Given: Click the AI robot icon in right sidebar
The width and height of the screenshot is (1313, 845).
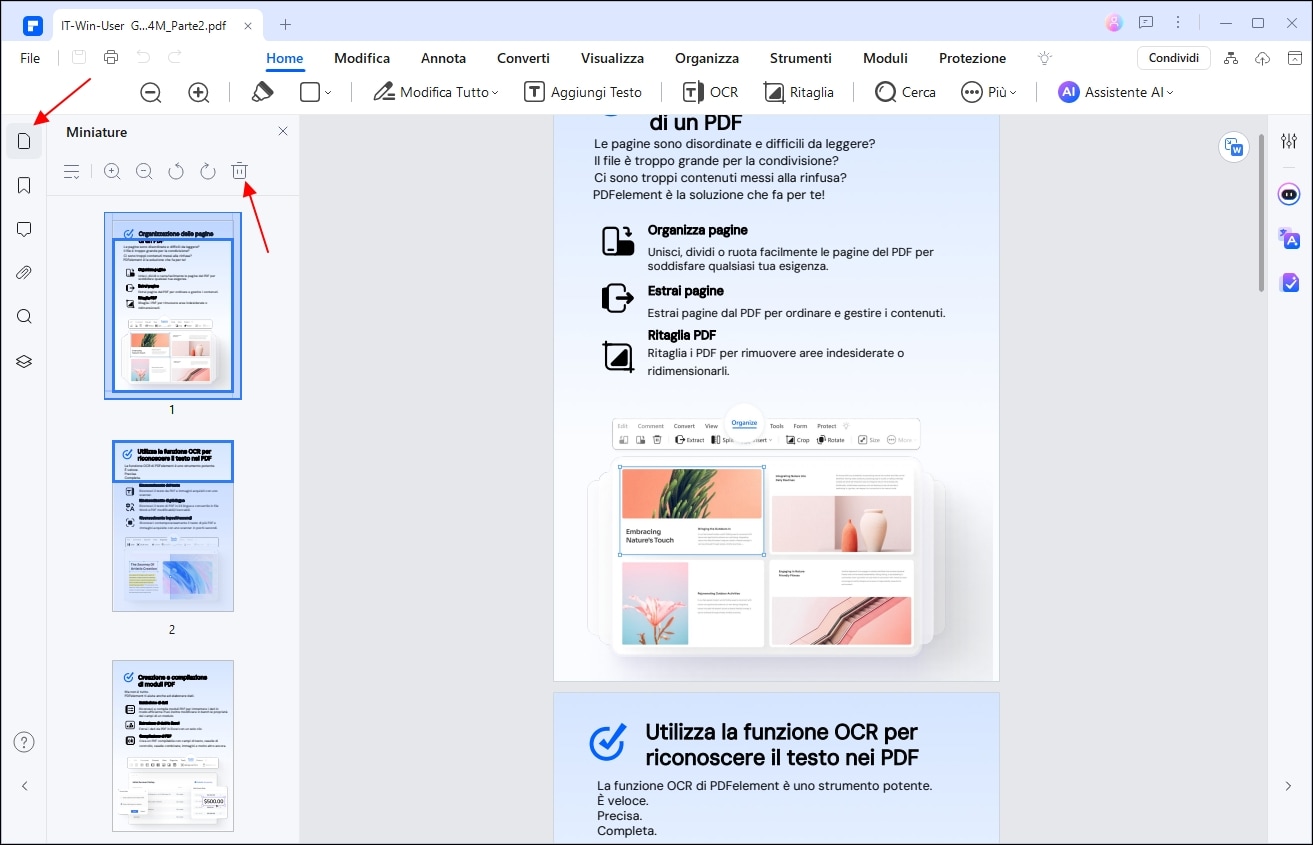Looking at the screenshot, I should coord(1289,194).
